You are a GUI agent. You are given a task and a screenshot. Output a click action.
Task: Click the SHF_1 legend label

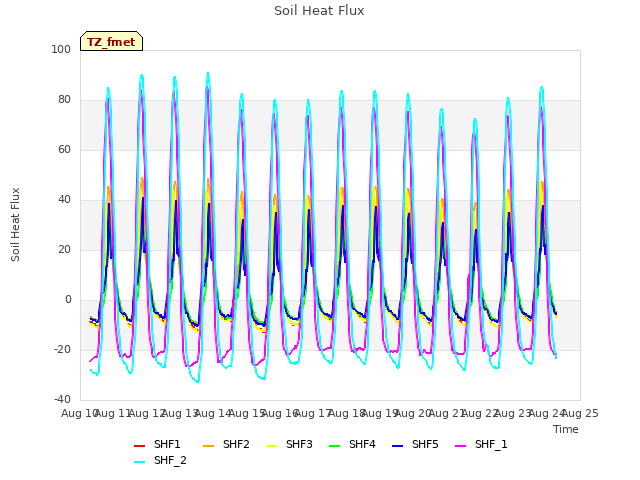pos(491,444)
